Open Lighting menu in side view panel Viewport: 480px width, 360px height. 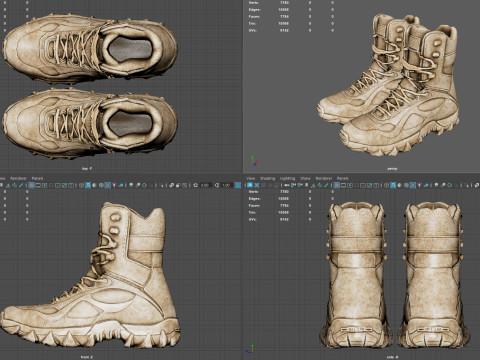(x=287, y=178)
